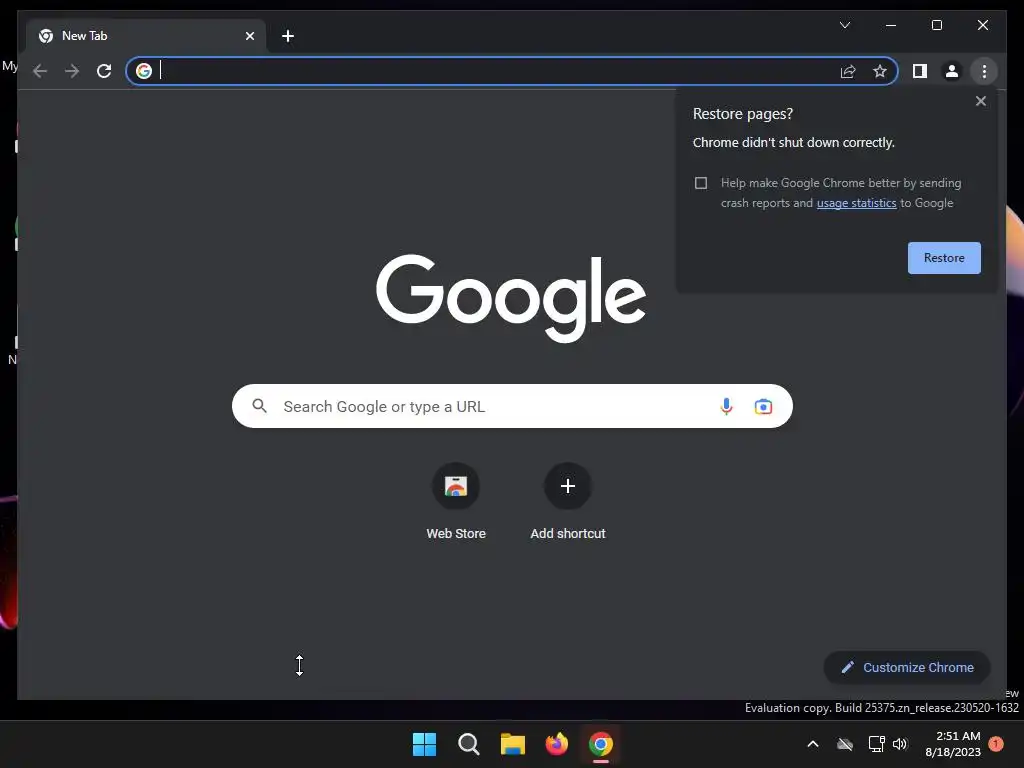1024x768 pixels.
Task: Click the back navigation arrow
Action: [x=40, y=71]
